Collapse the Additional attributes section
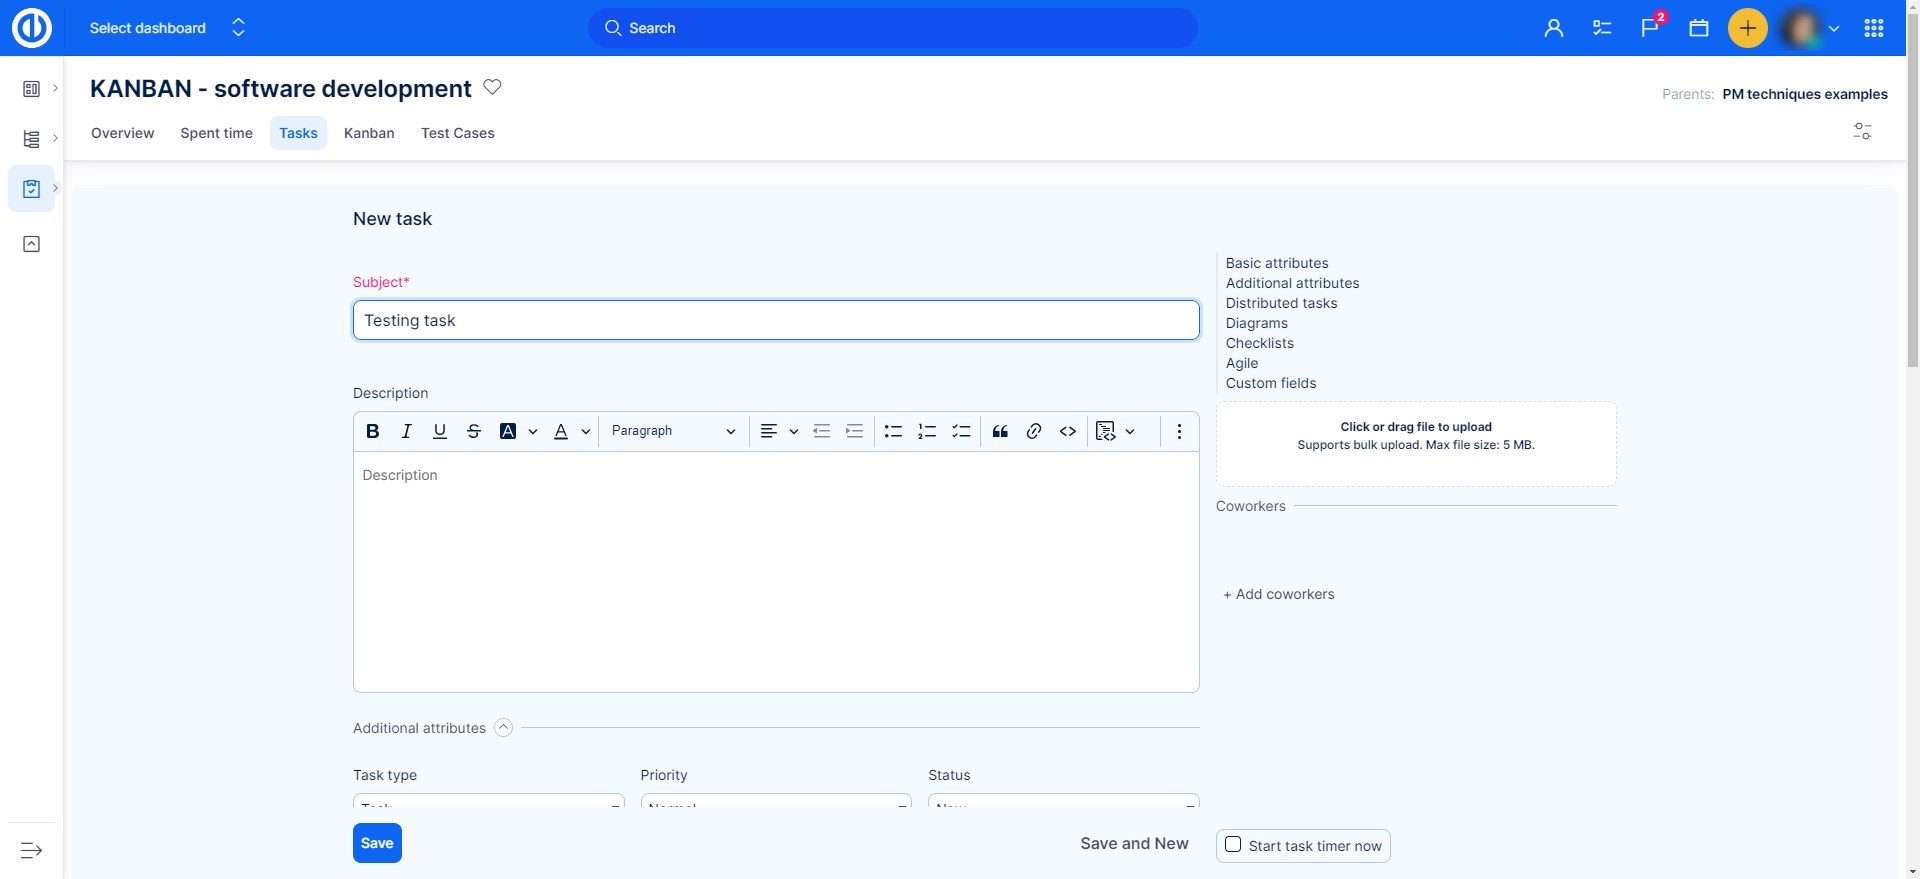1920x879 pixels. click(504, 728)
